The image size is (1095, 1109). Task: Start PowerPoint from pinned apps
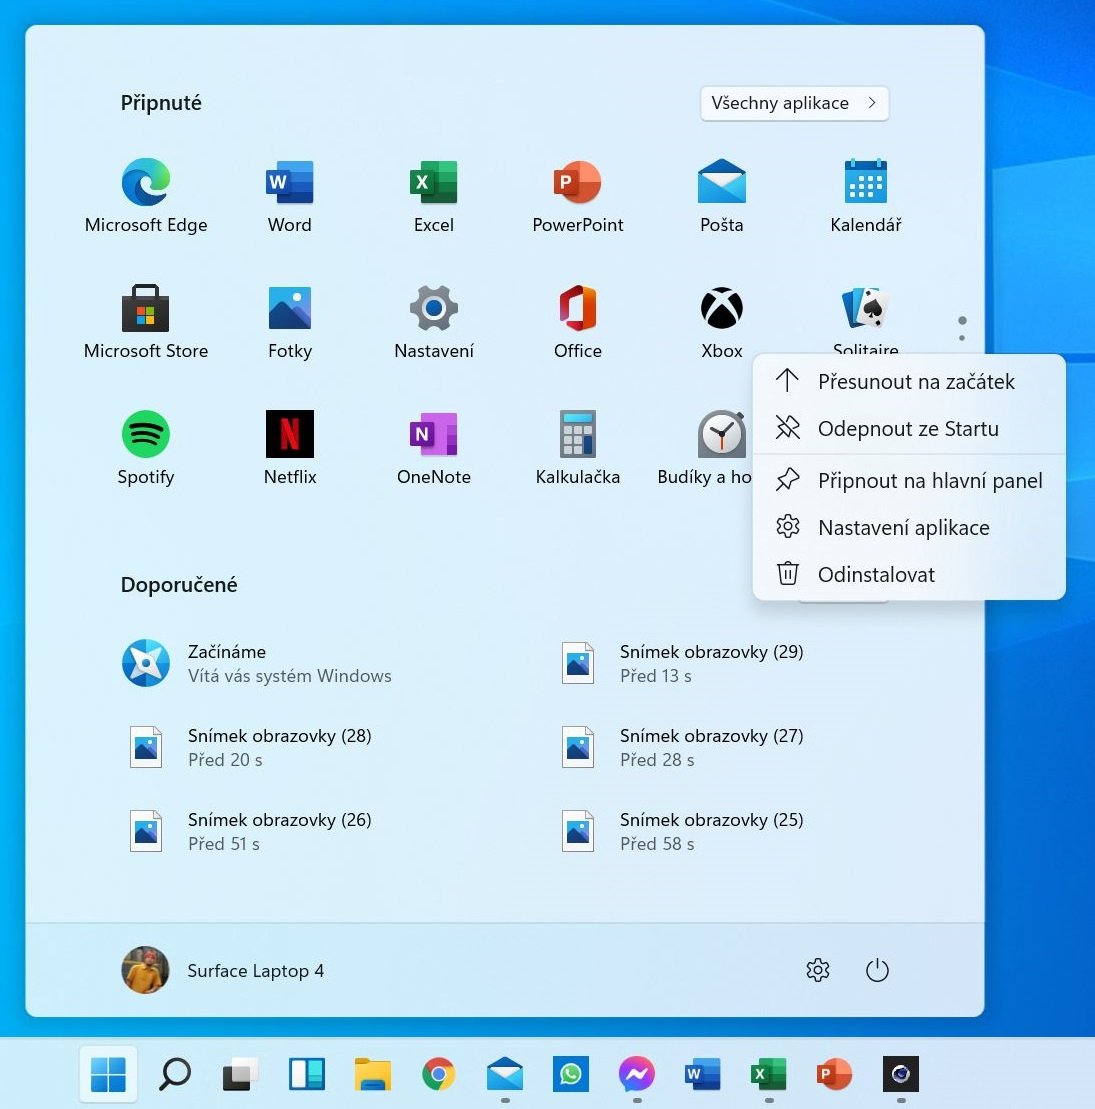pyautogui.click(x=578, y=196)
